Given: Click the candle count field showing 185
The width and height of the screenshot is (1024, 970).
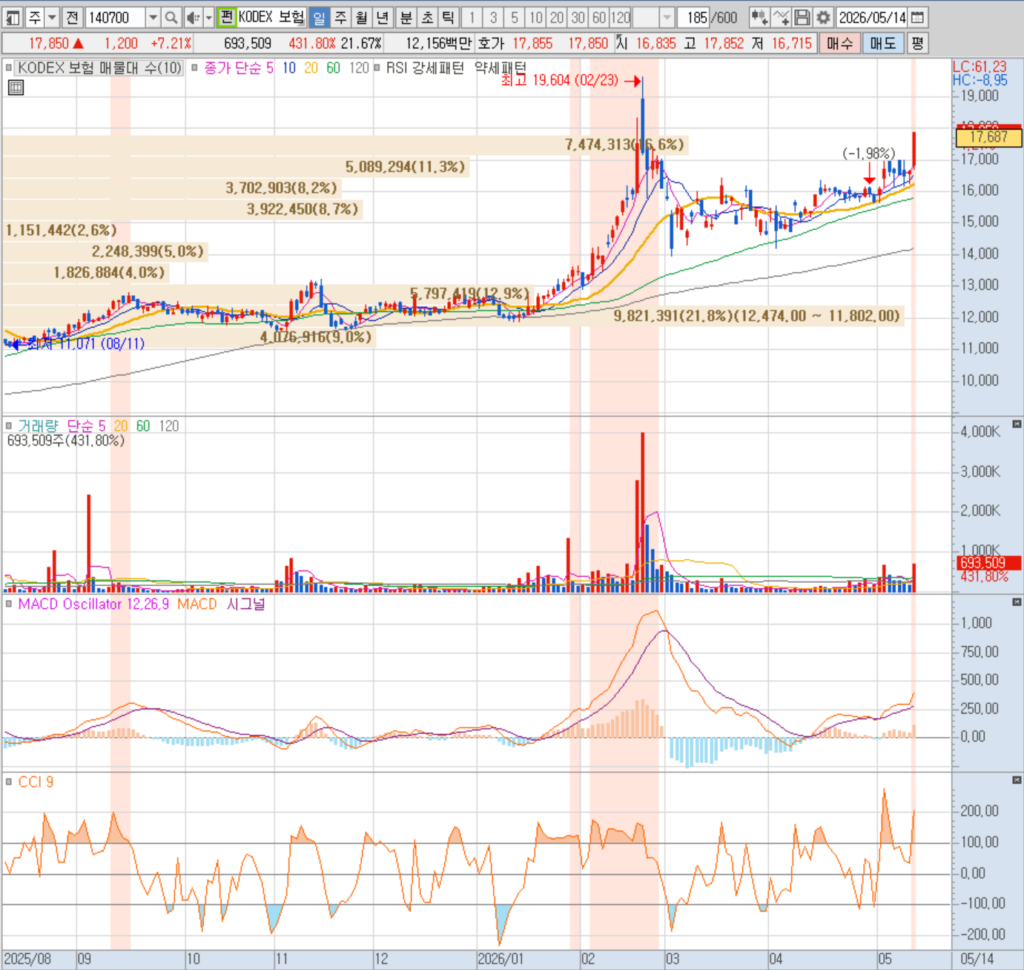Looking at the screenshot, I should 696,18.
